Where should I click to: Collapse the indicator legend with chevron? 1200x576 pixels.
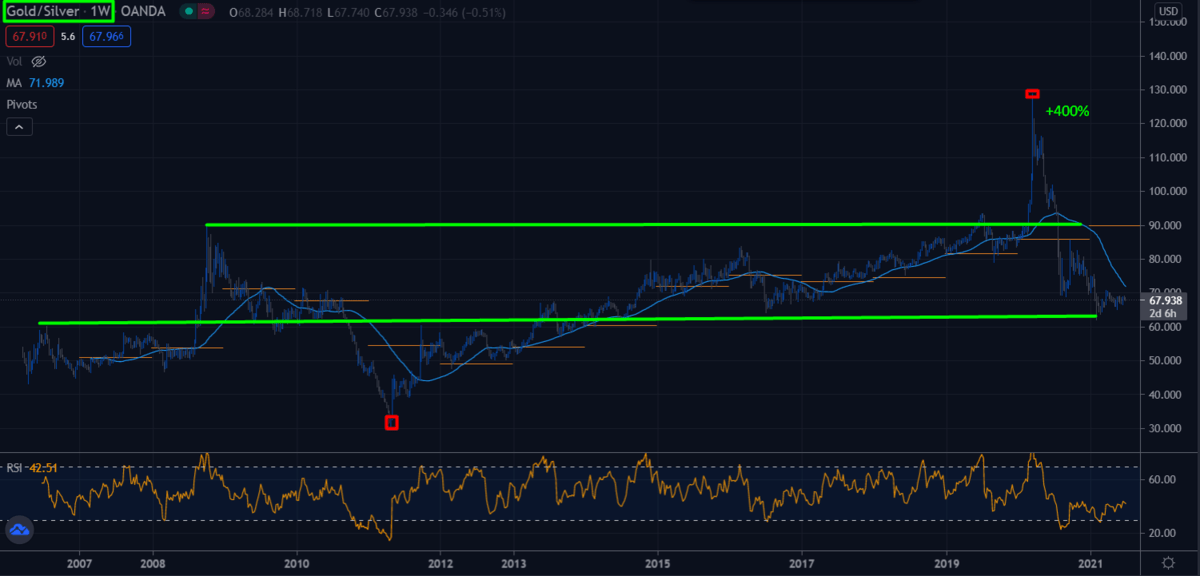point(19,127)
